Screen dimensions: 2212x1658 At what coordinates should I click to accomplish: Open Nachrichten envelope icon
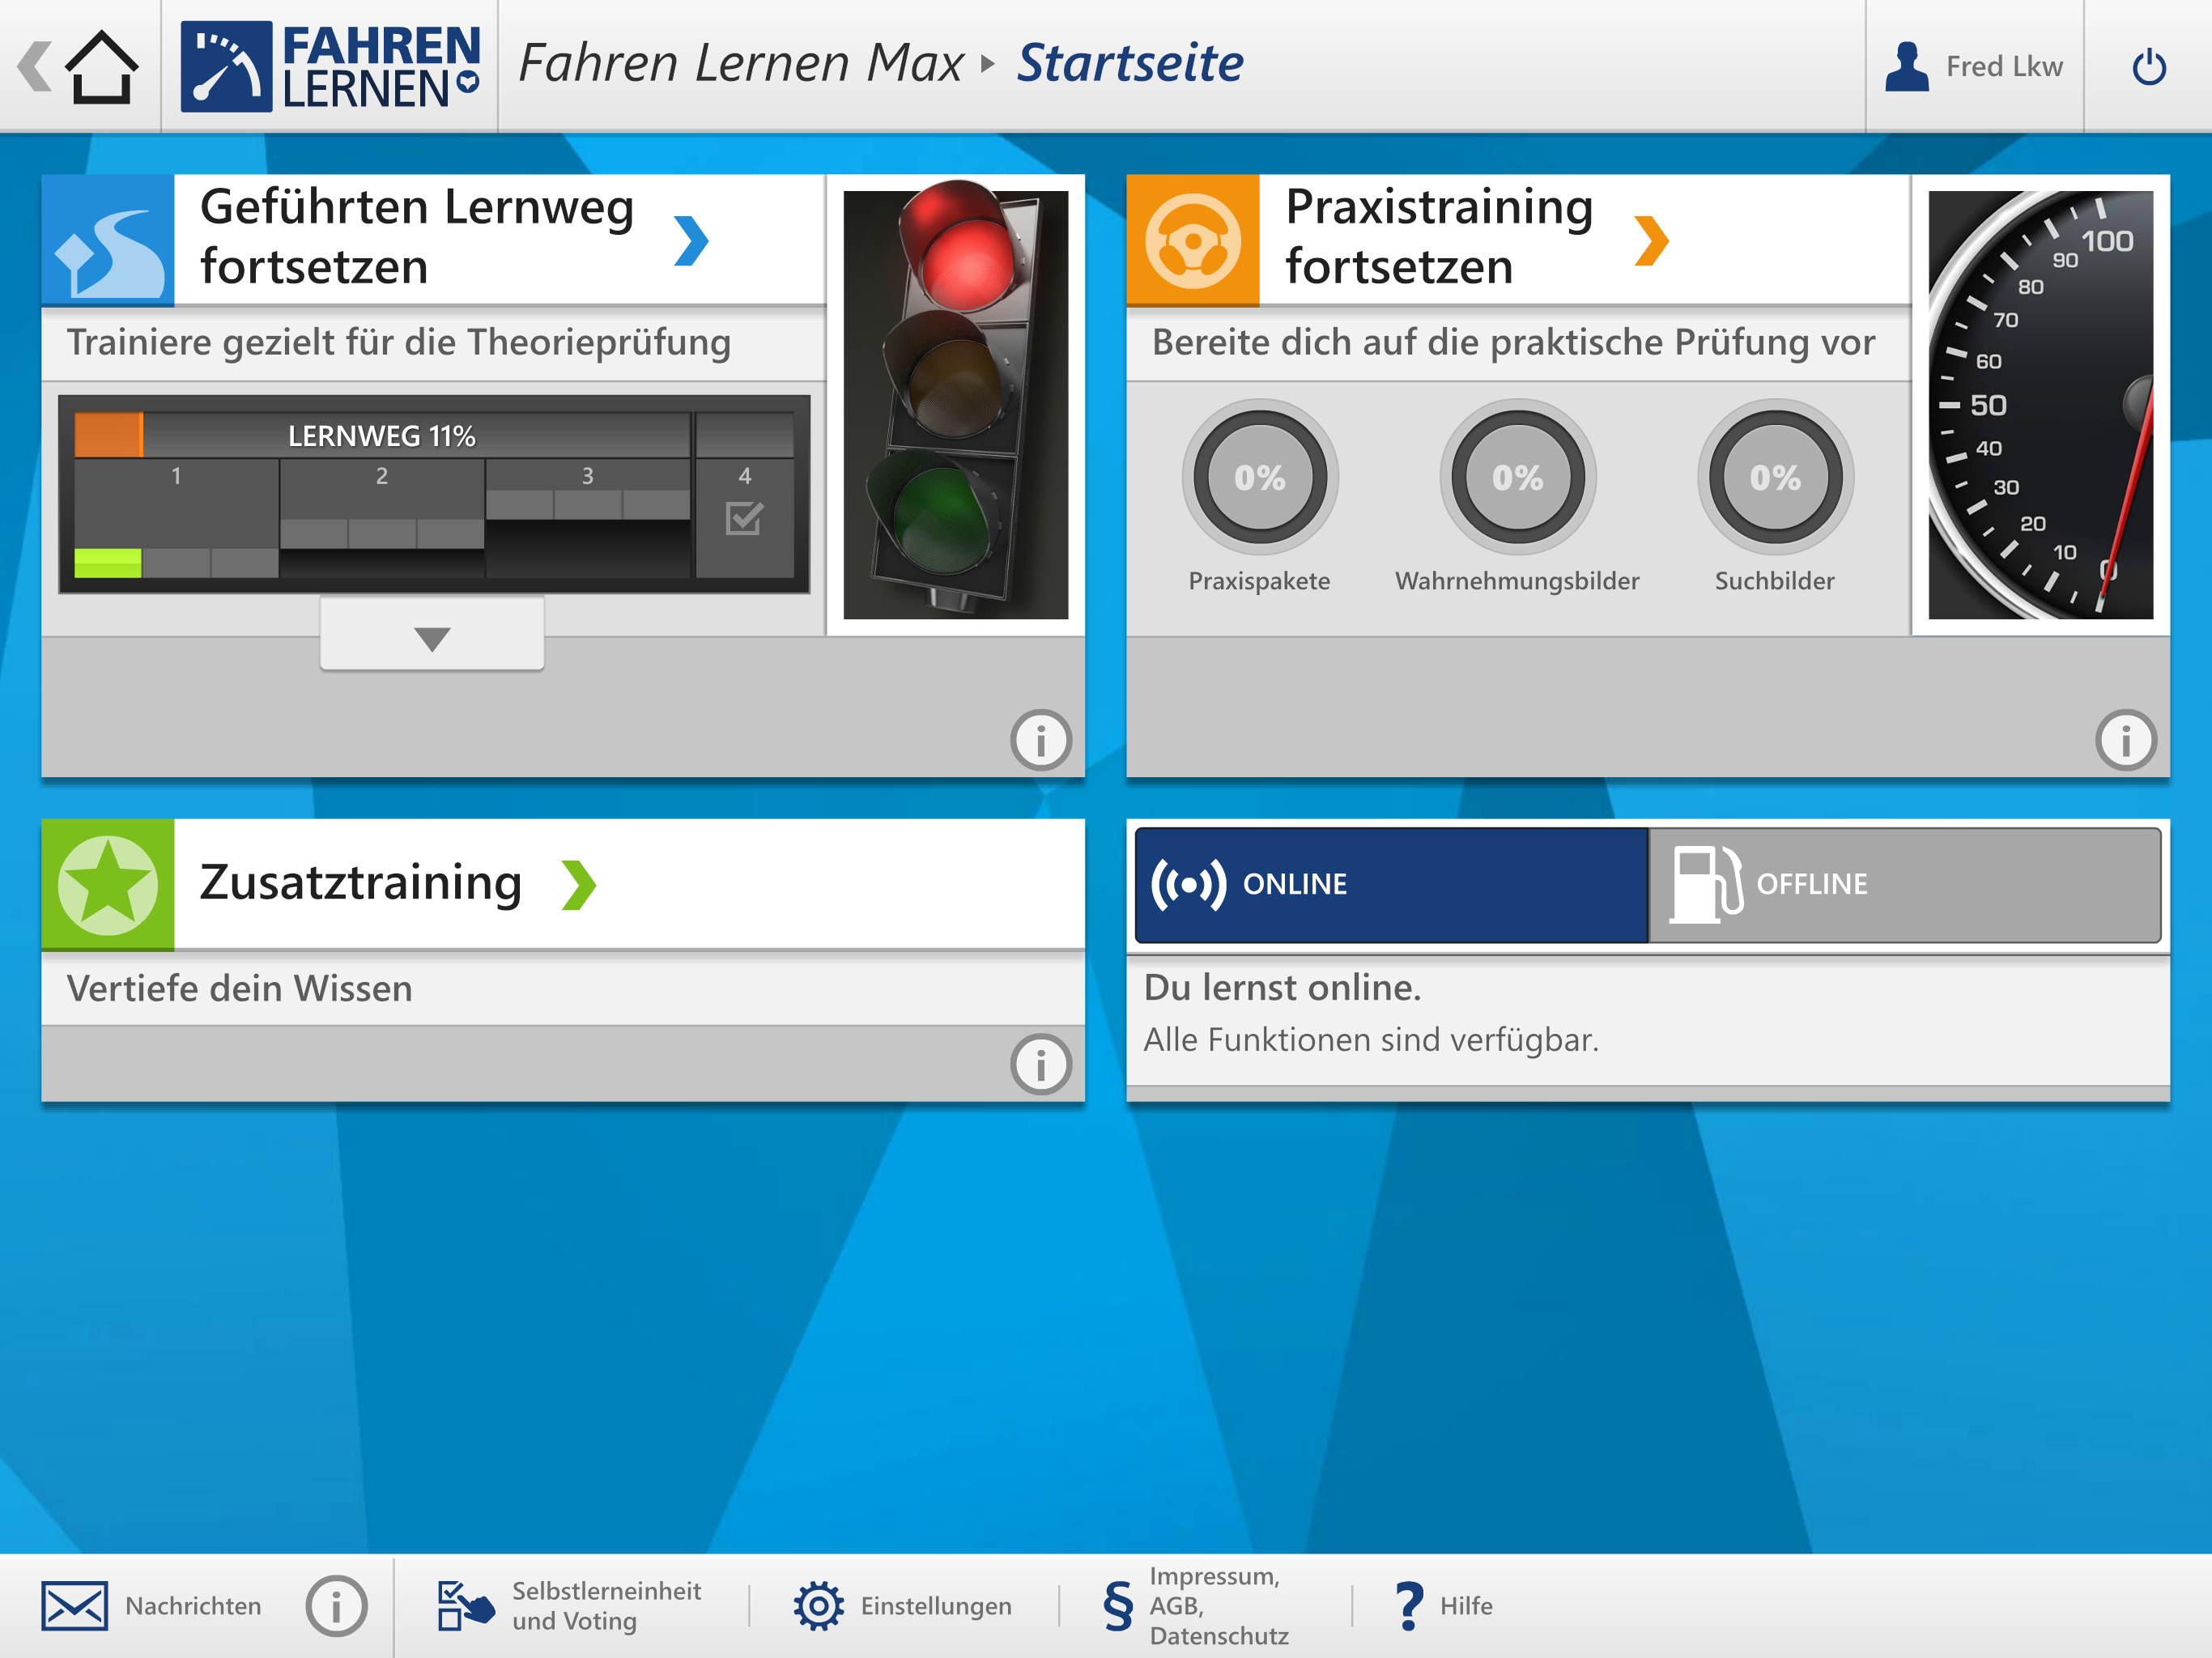(x=74, y=1605)
